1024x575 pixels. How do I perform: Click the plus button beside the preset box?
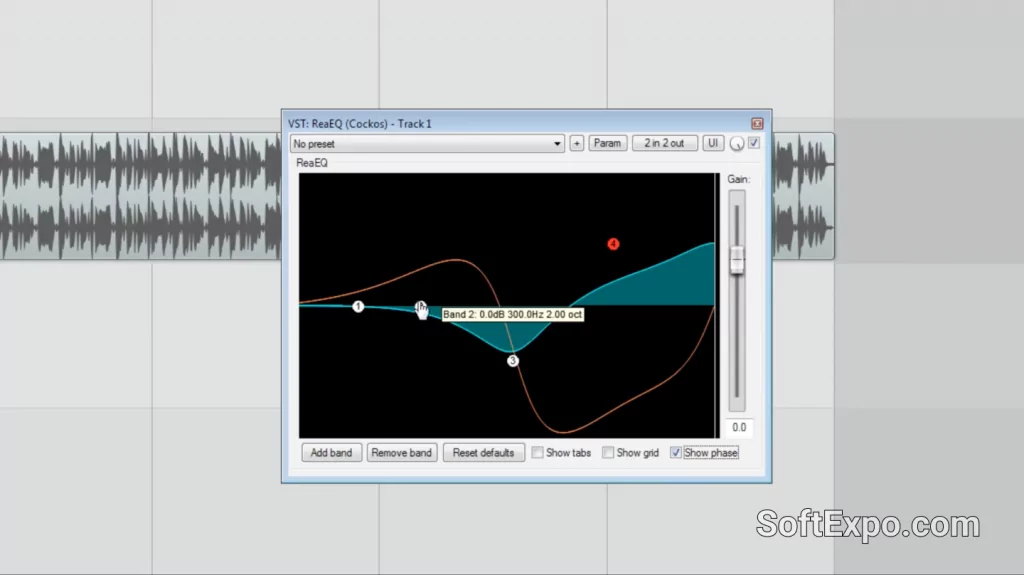577,144
